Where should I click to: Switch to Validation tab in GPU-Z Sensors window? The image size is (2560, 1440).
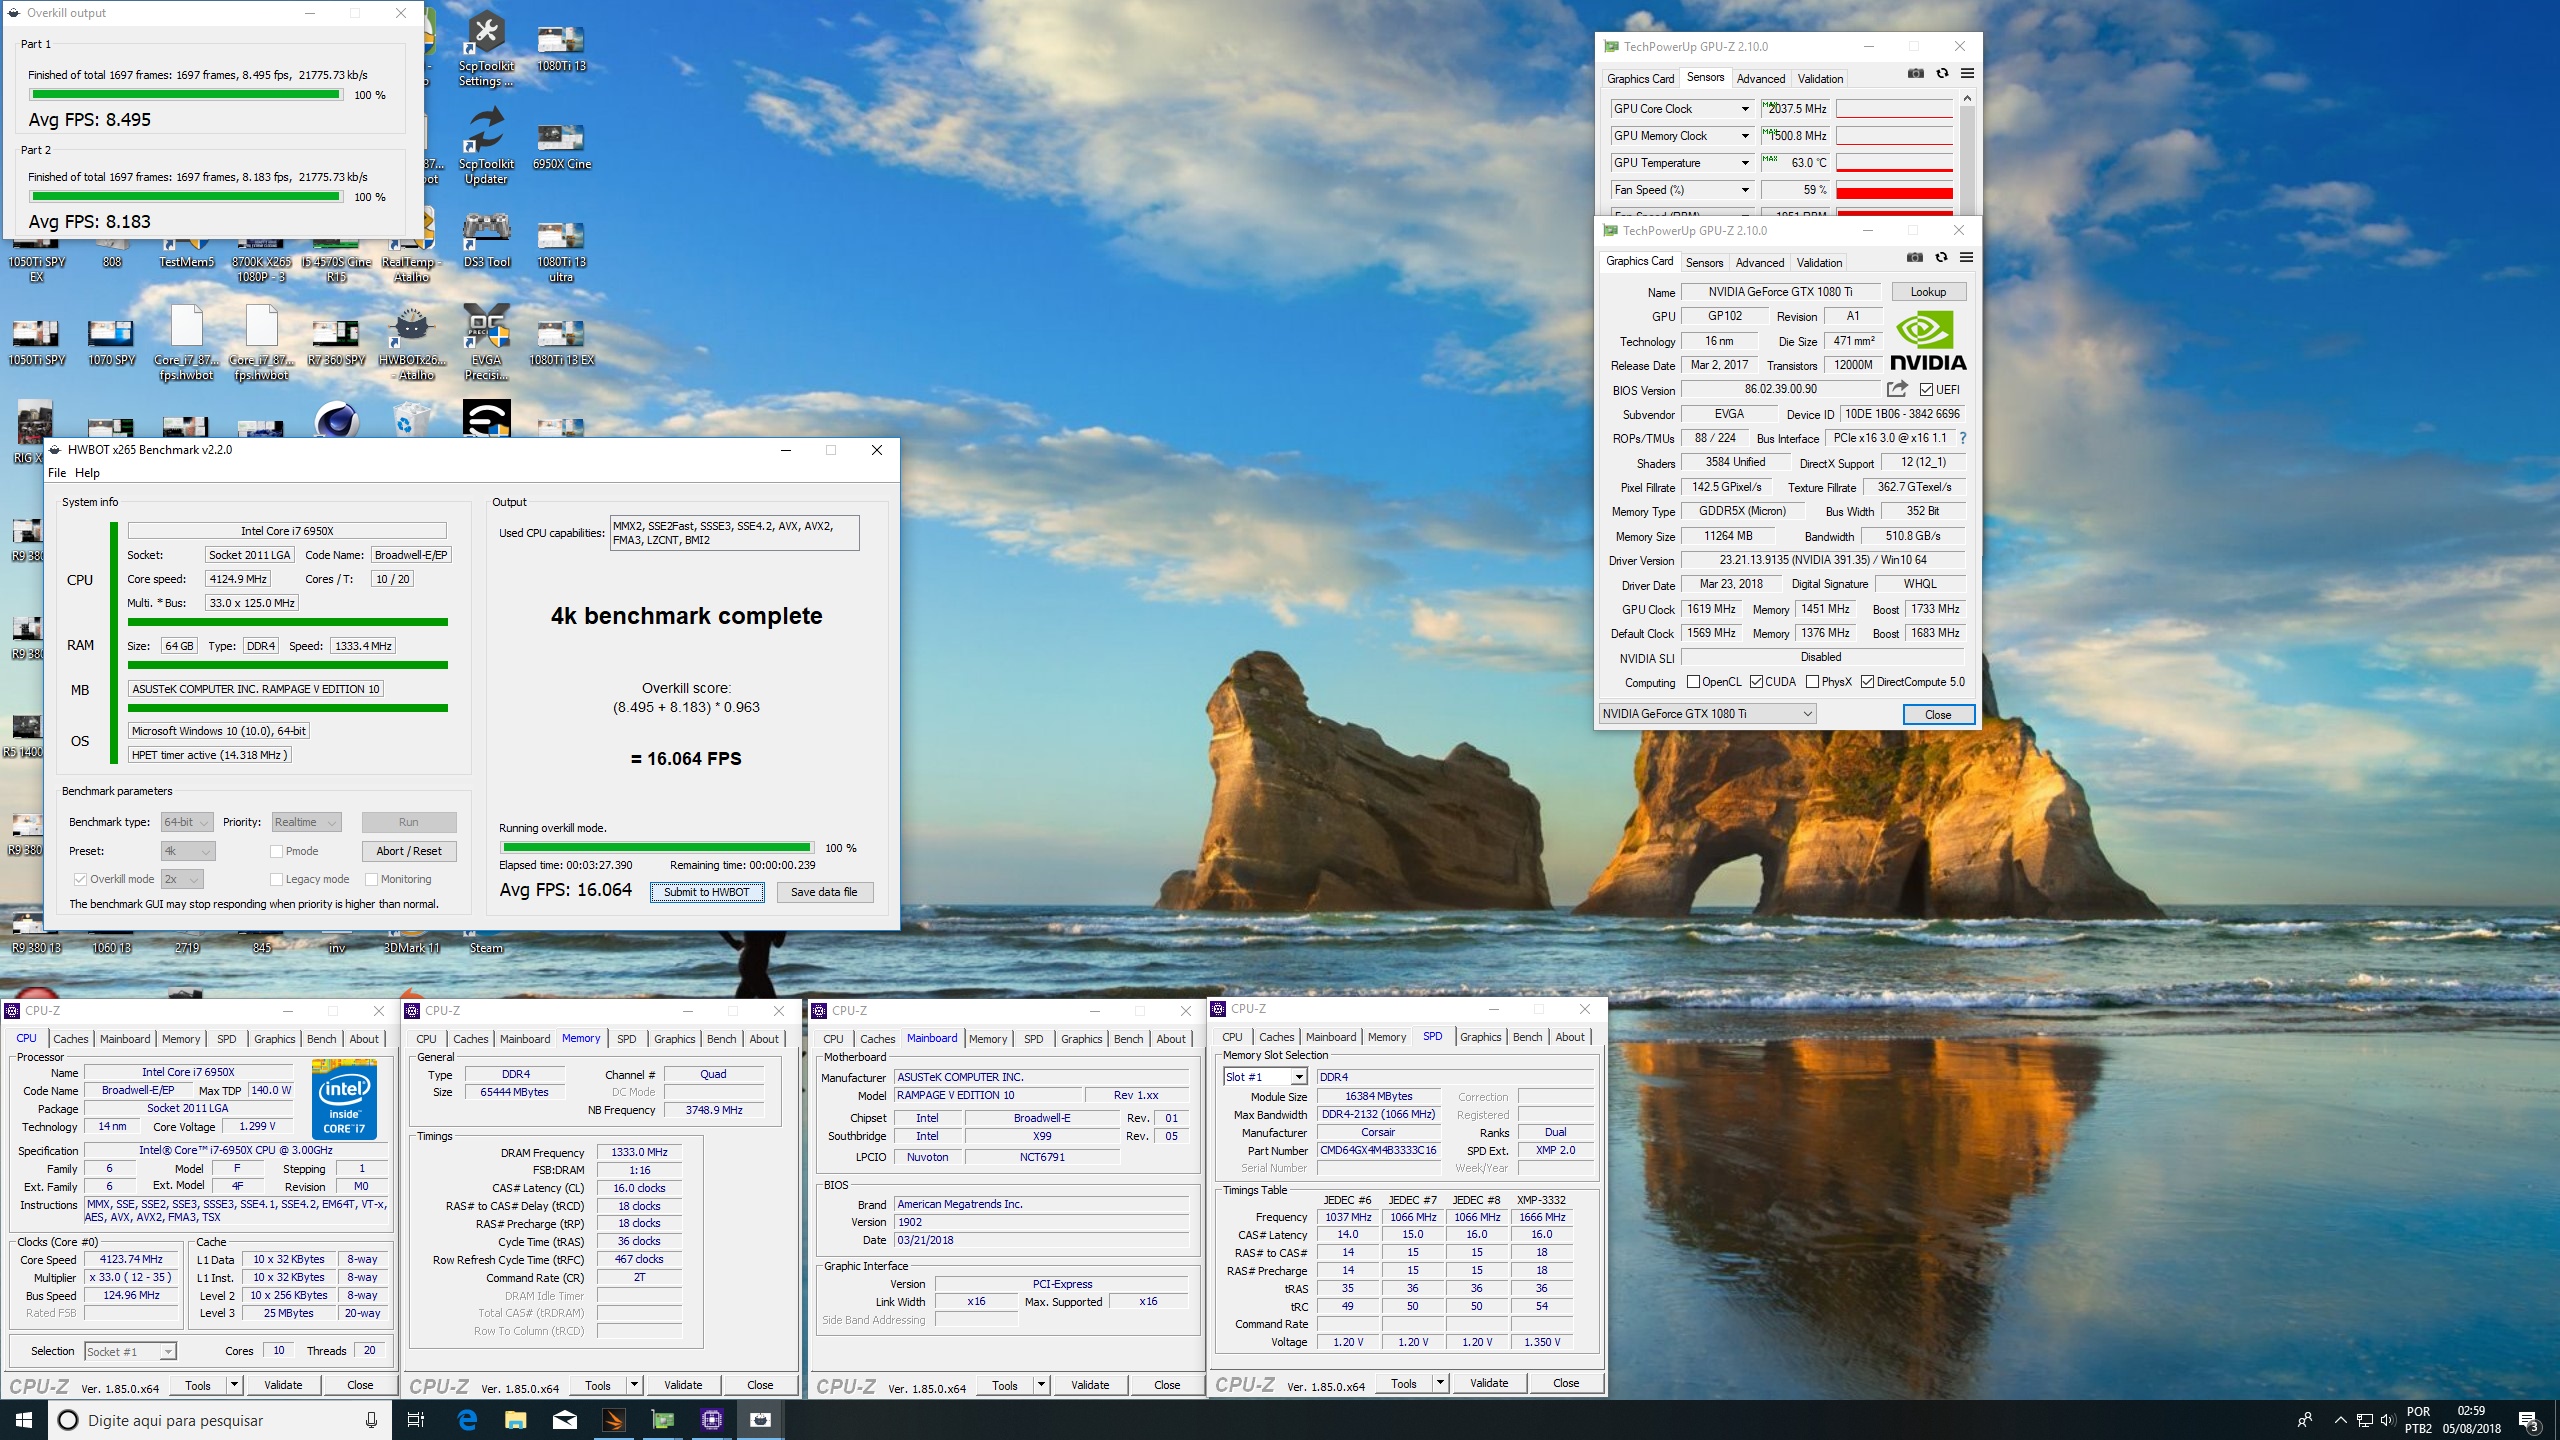pos(1820,79)
